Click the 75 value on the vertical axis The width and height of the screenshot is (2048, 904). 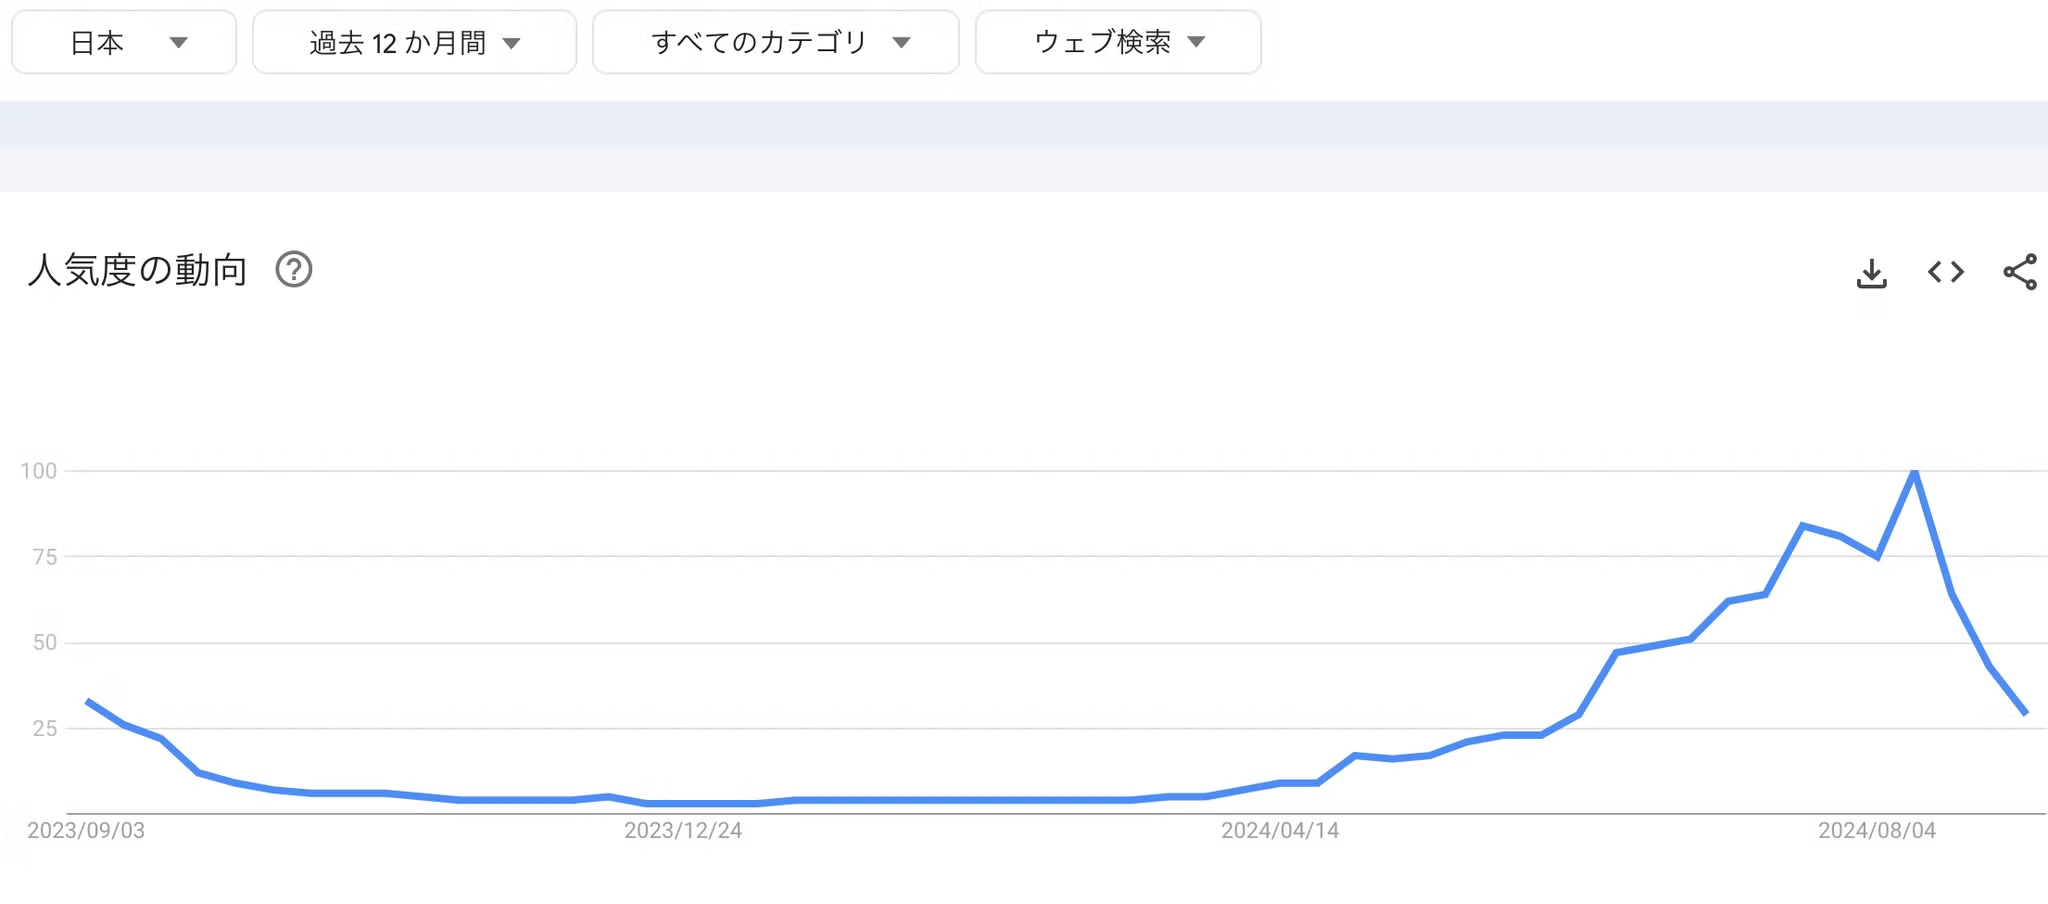click(x=45, y=557)
